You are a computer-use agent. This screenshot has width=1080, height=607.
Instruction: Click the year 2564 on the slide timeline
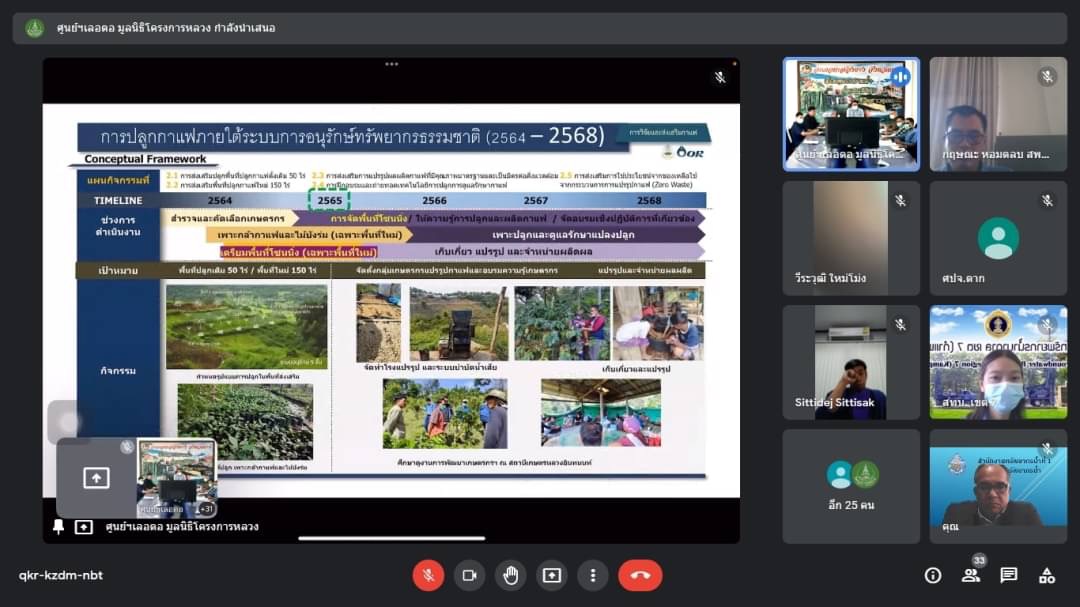tap(220, 200)
